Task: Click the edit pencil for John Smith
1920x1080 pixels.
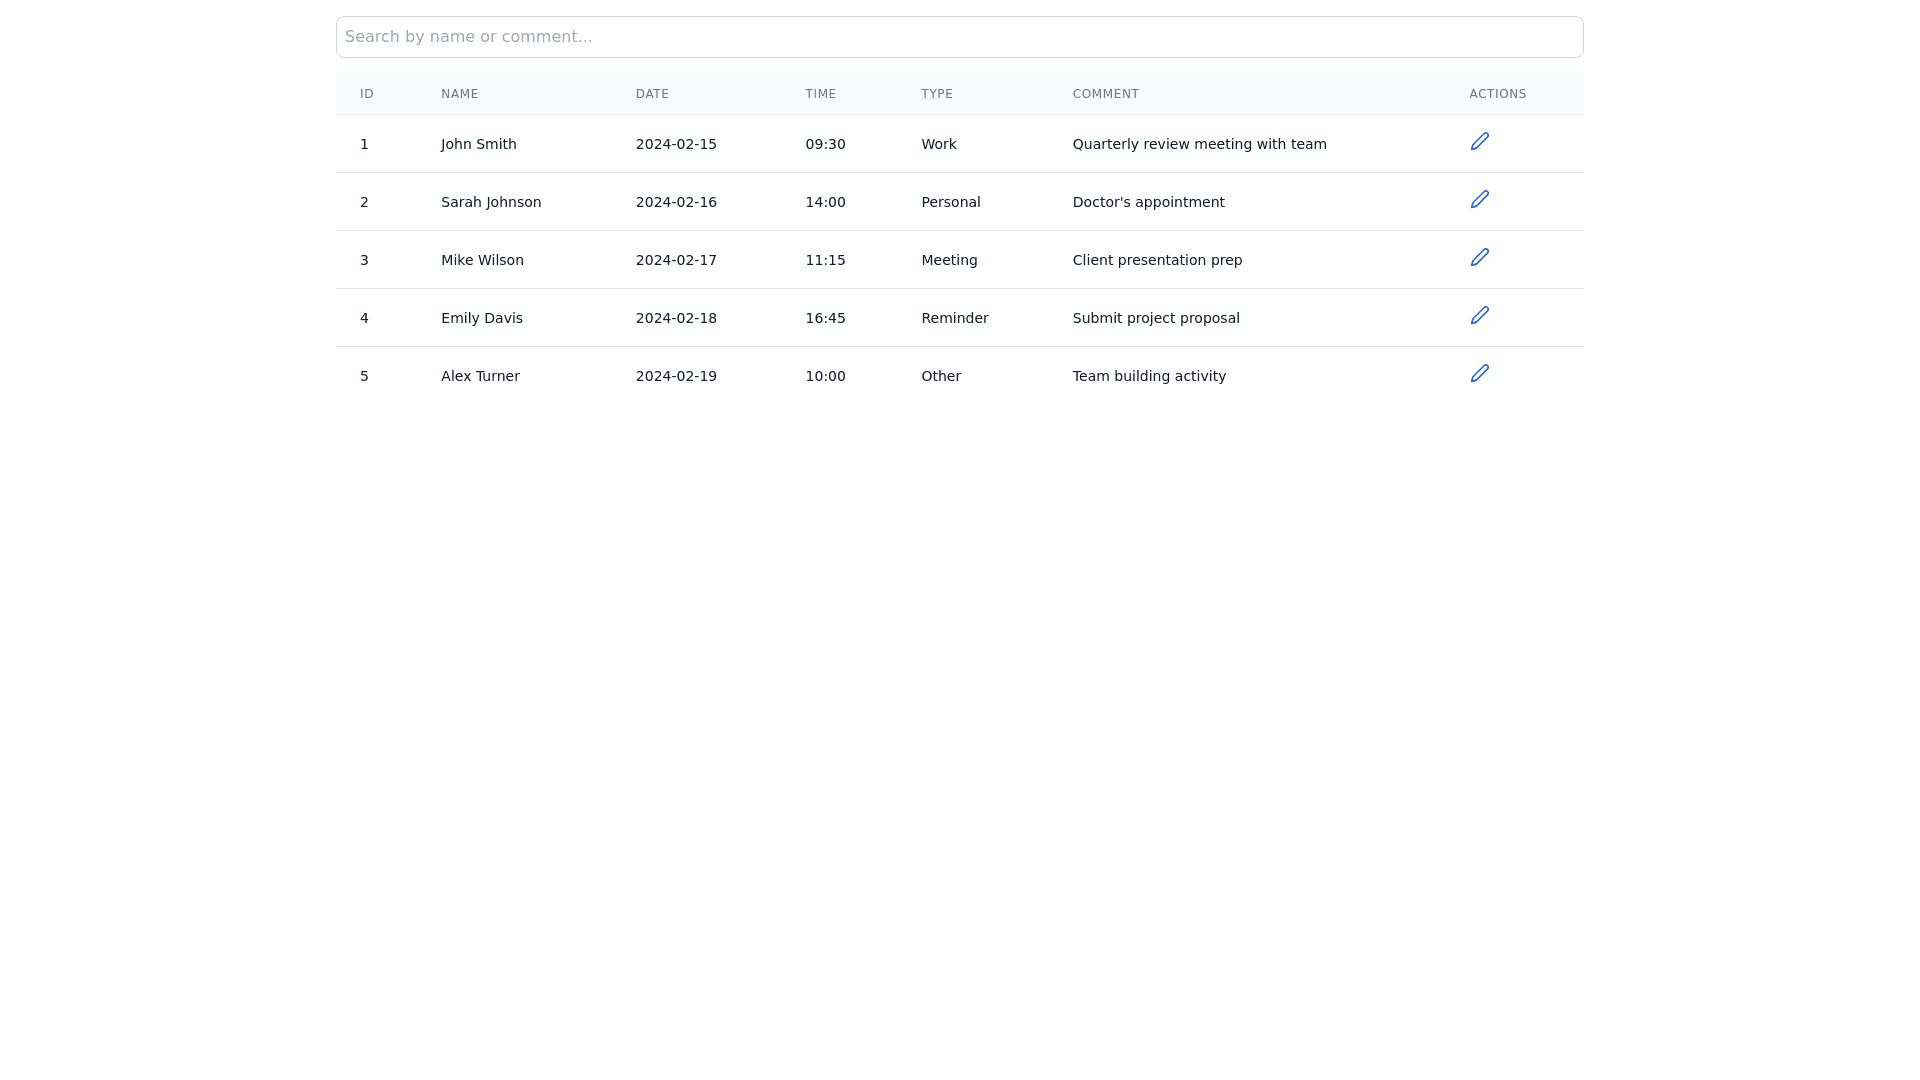Action: (1479, 142)
